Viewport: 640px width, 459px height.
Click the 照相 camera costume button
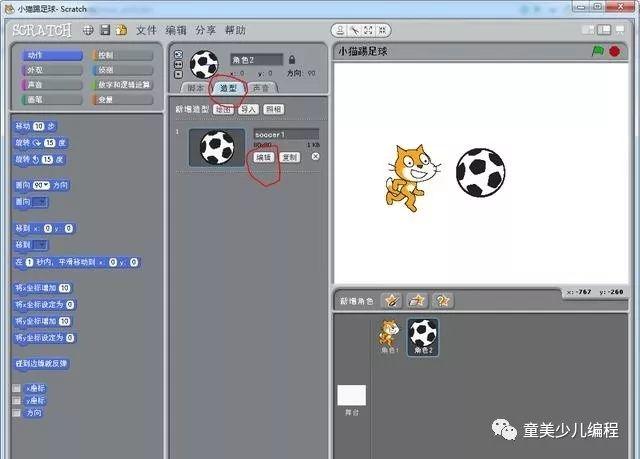(x=273, y=109)
